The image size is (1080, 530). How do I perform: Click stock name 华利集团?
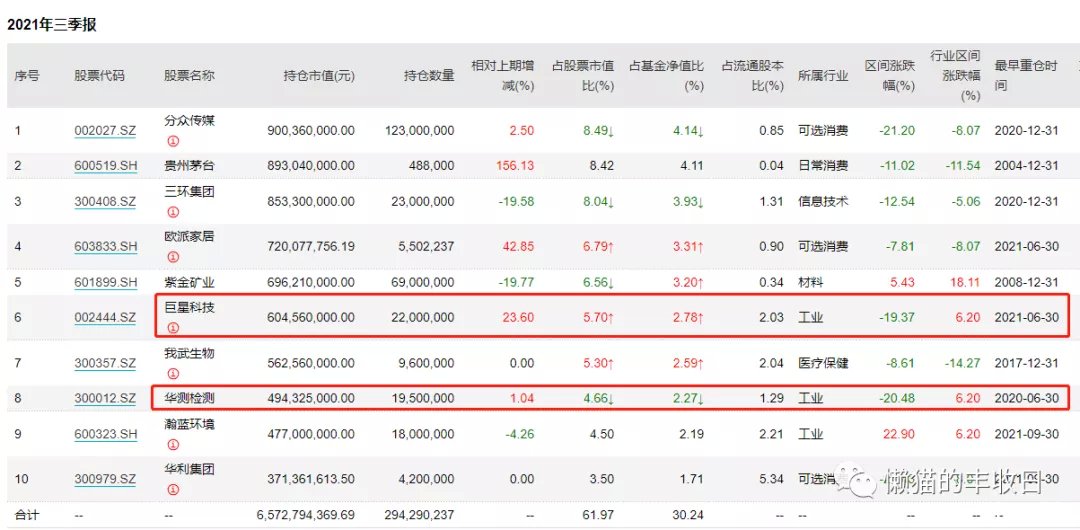189,469
